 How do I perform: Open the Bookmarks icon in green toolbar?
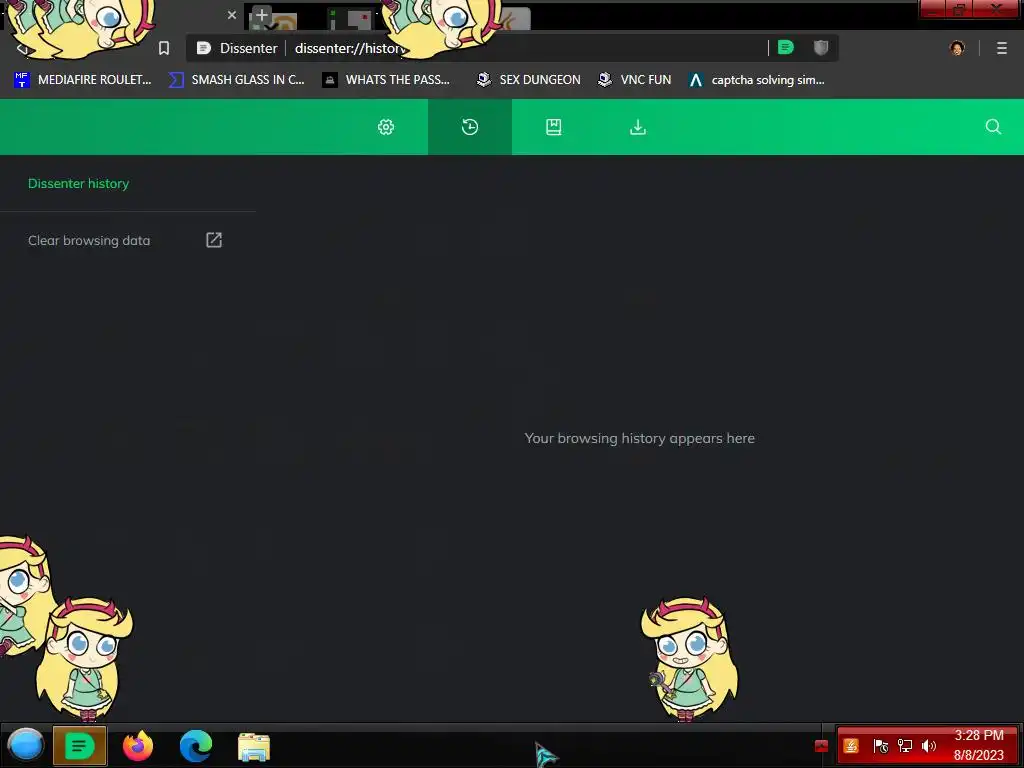pyautogui.click(x=554, y=127)
